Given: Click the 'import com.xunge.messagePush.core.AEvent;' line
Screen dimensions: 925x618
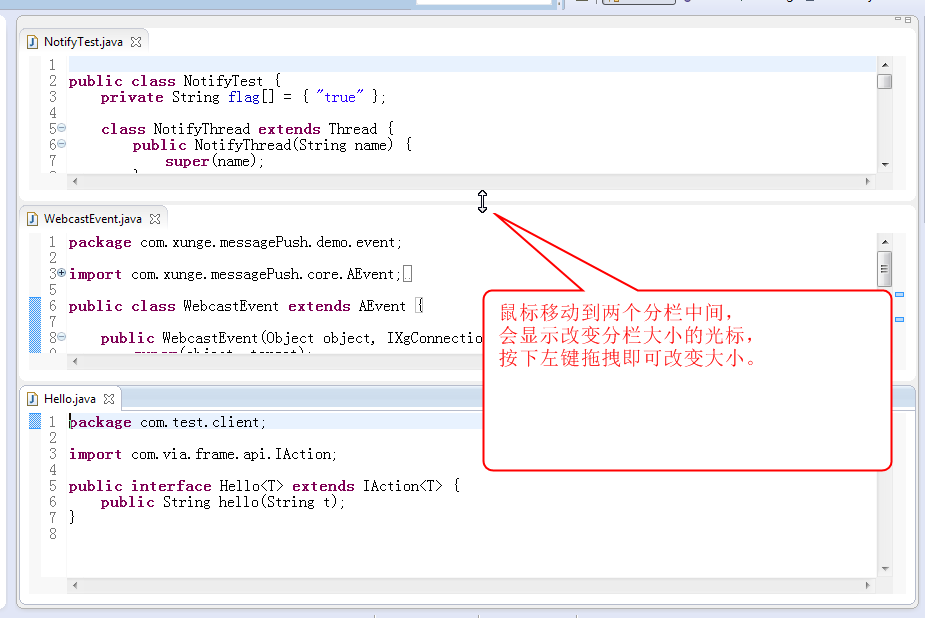Looking at the screenshot, I should 234,274.
